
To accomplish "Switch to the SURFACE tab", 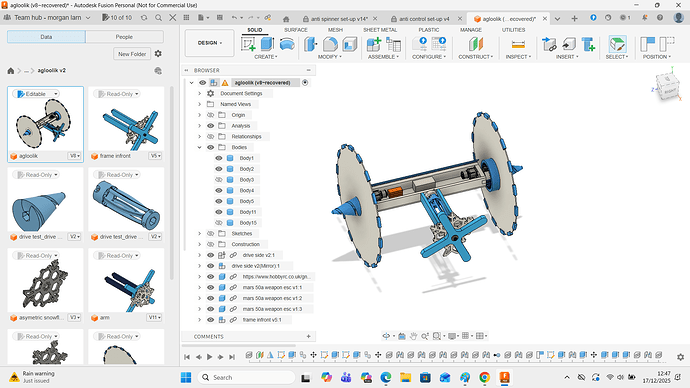I will click(x=296, y=30).
